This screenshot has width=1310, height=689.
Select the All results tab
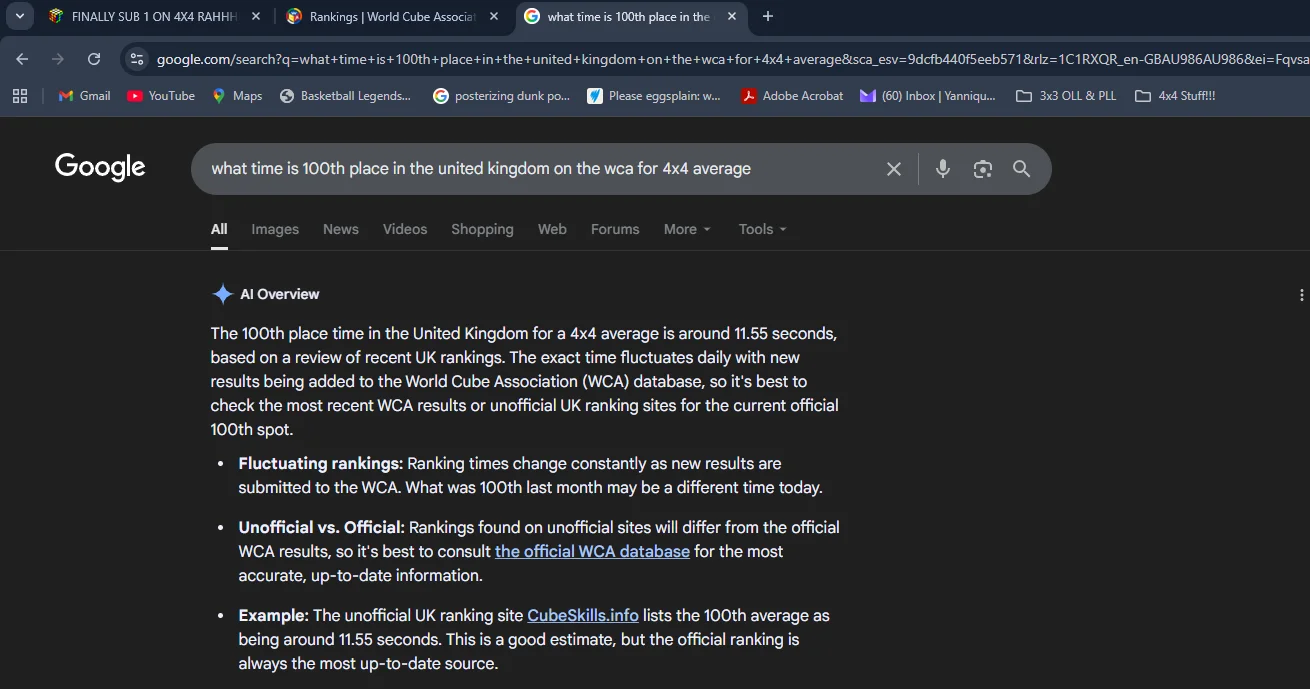pyautogui.click(x=219, y=229)
